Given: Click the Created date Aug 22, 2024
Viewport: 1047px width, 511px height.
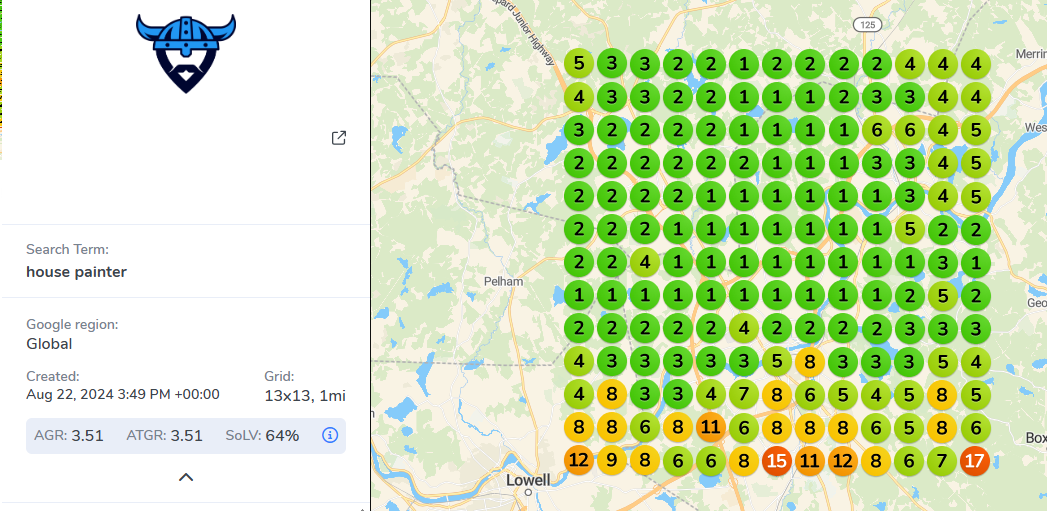Looking at the screenshot, I should point(122,395).
